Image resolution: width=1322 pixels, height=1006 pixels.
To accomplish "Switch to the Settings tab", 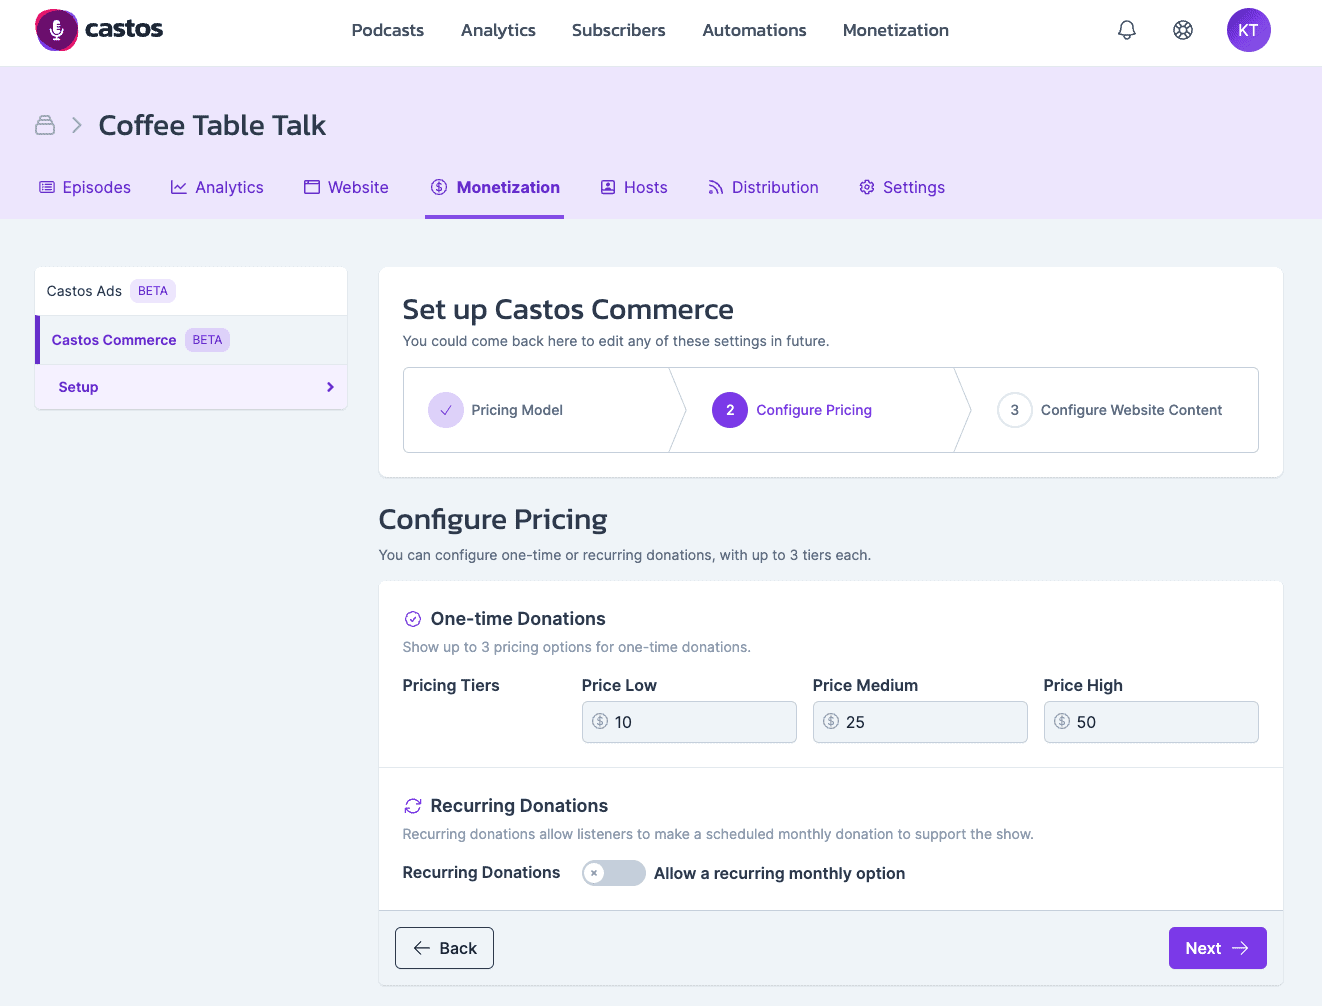I will (902, 187).
